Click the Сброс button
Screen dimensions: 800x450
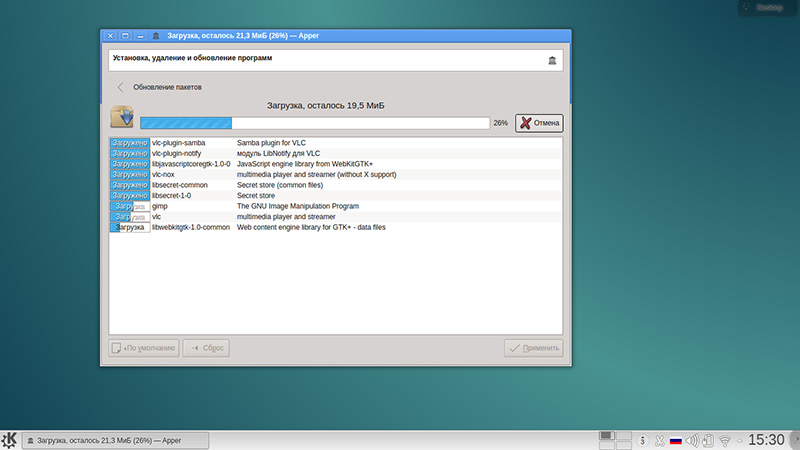point(206,348)
